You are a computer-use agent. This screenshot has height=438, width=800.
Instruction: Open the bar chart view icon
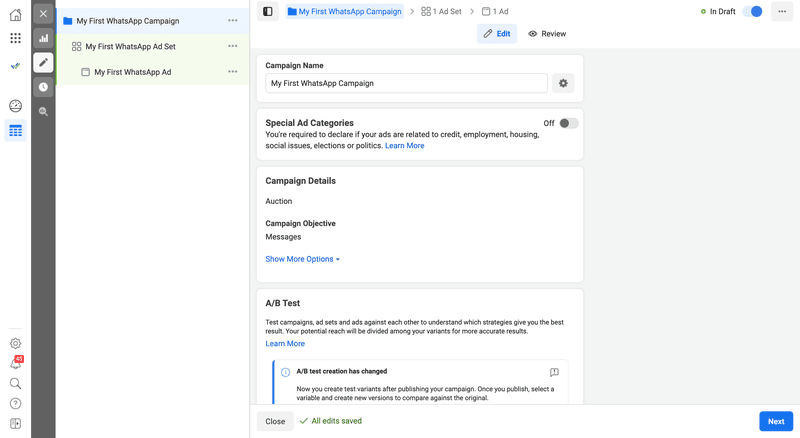[43, 38]
